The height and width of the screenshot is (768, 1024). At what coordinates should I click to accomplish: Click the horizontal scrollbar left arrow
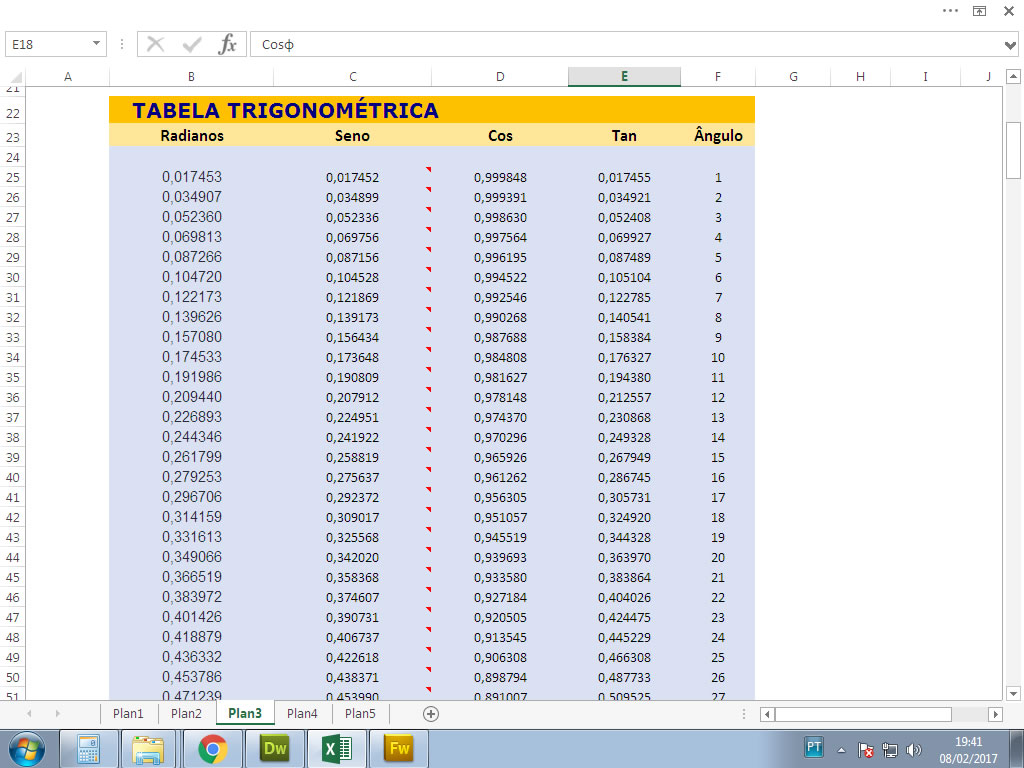click(767, 714)
